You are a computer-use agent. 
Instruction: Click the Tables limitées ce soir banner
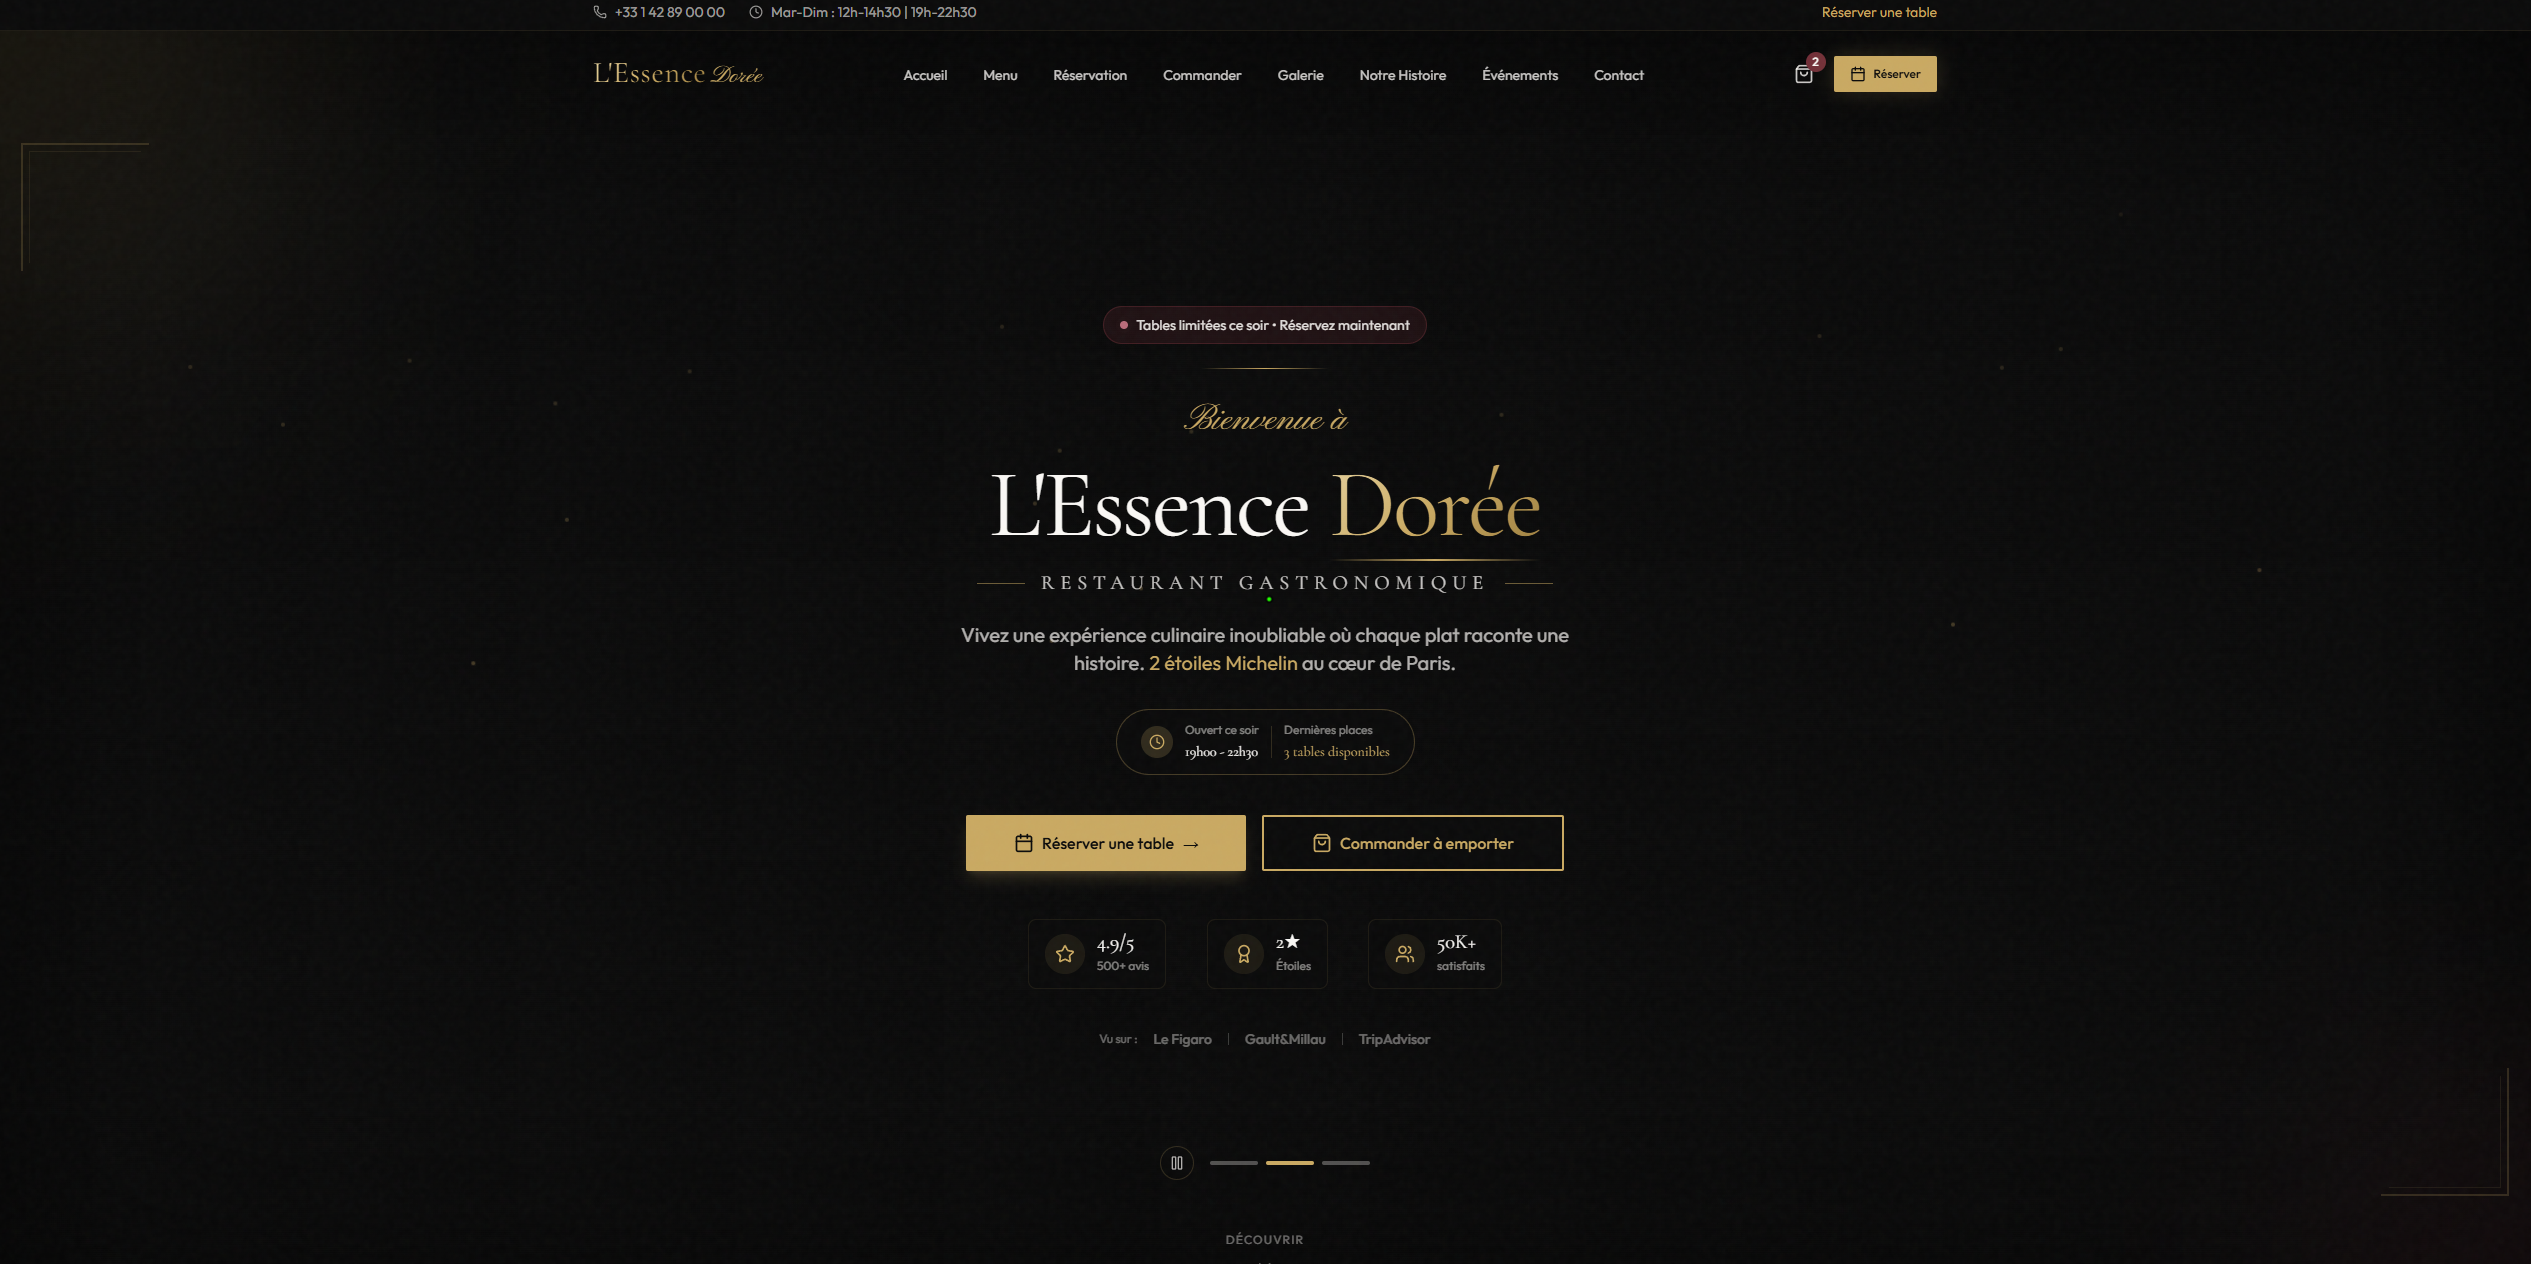[1264, 325]
